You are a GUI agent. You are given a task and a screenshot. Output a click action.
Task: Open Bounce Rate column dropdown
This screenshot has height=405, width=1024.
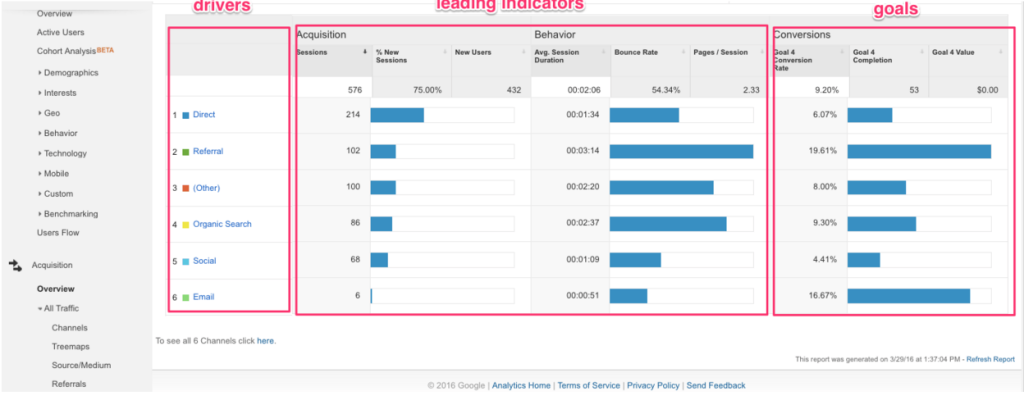pos(684,52)
